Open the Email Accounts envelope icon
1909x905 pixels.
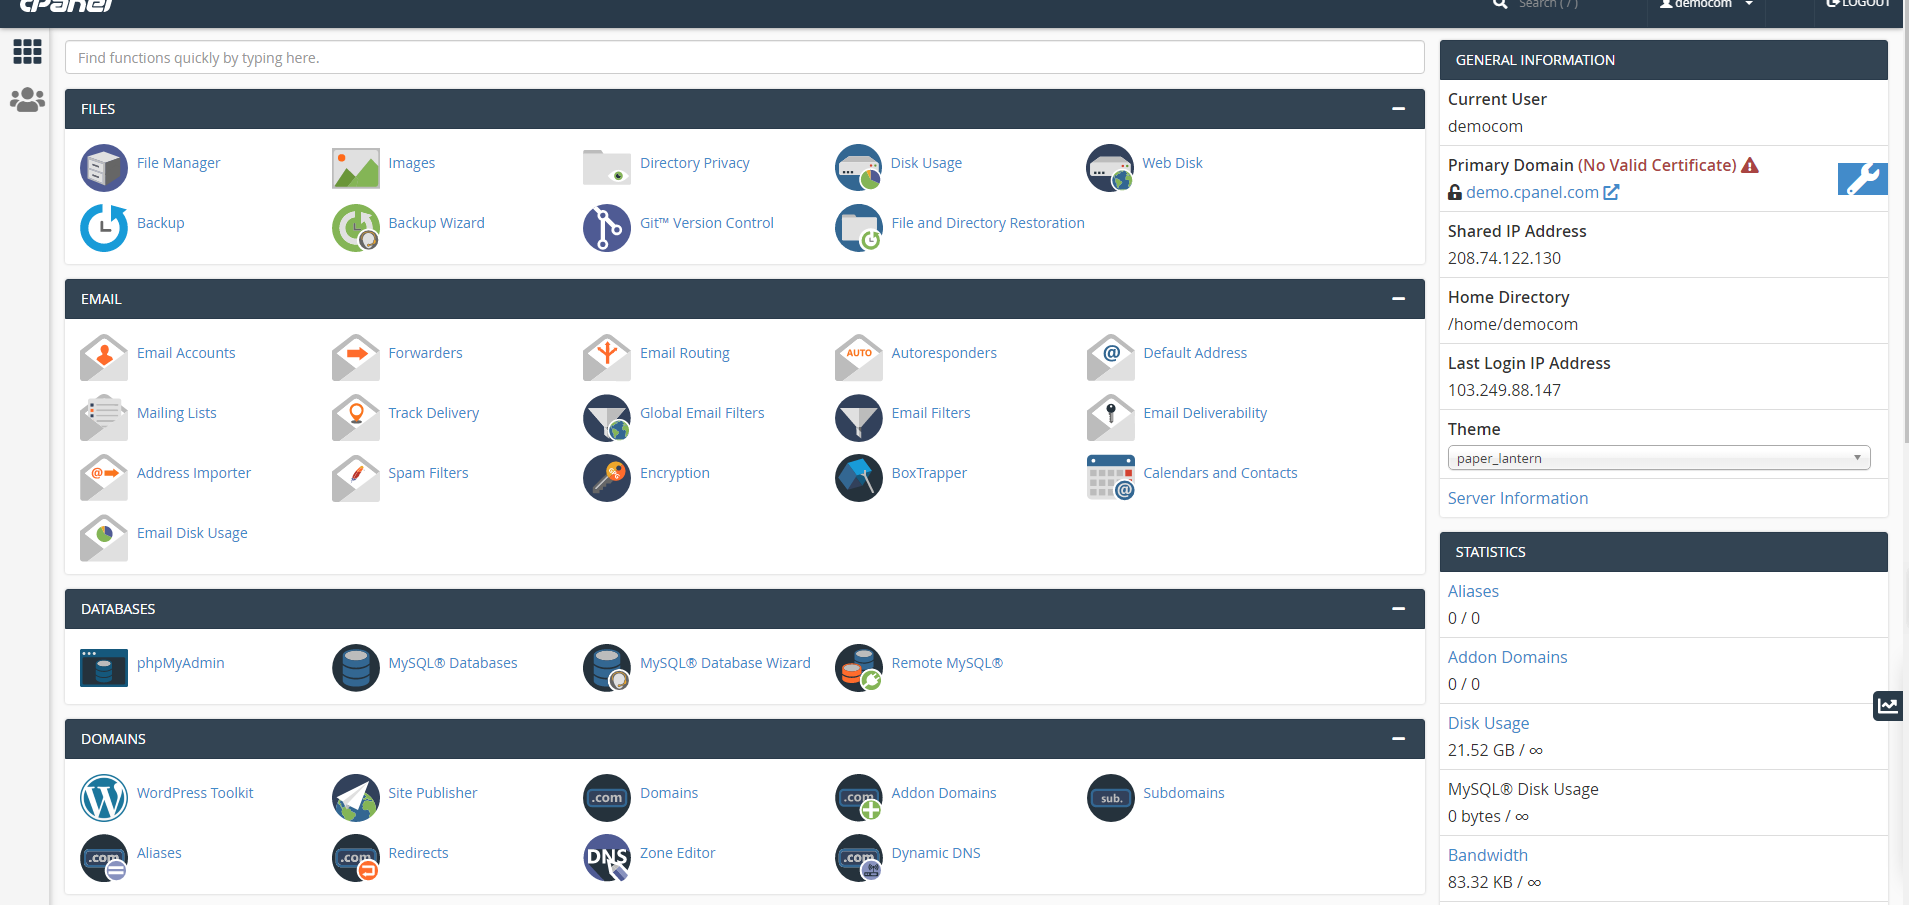pos(104,358)
